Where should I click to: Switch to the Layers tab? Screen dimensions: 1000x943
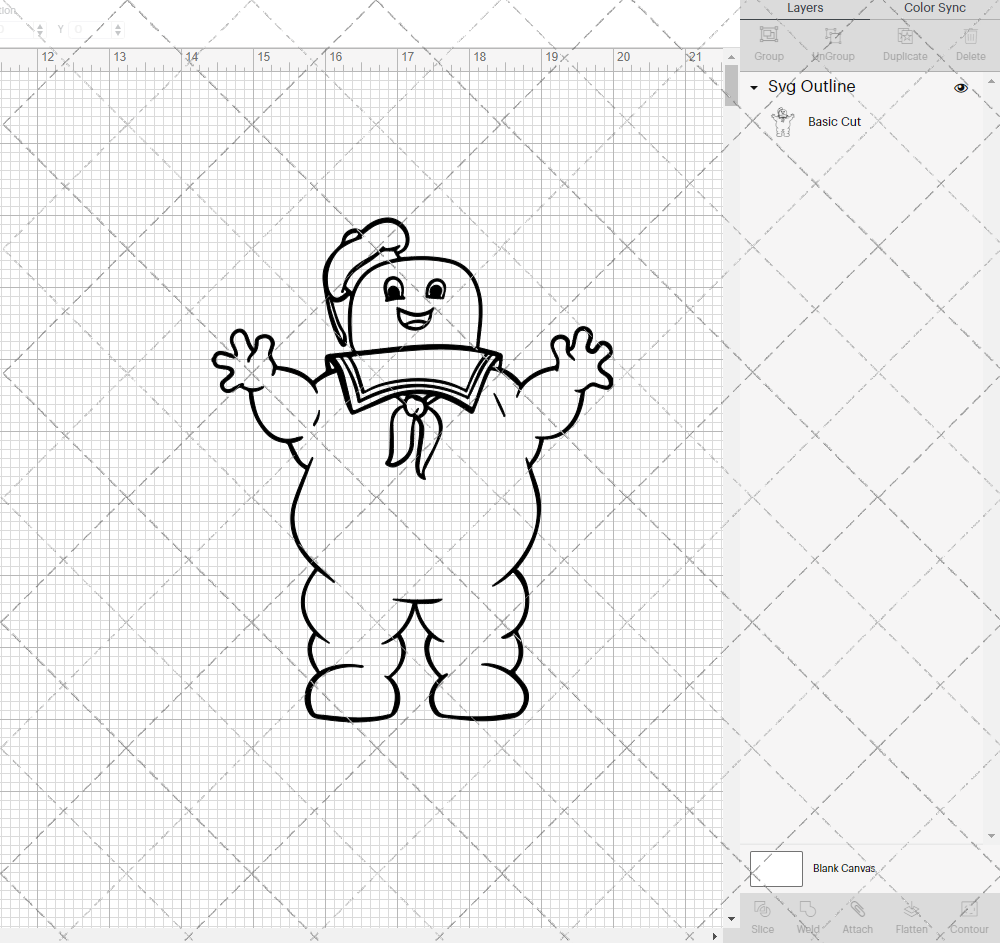(x=805, y=8)
